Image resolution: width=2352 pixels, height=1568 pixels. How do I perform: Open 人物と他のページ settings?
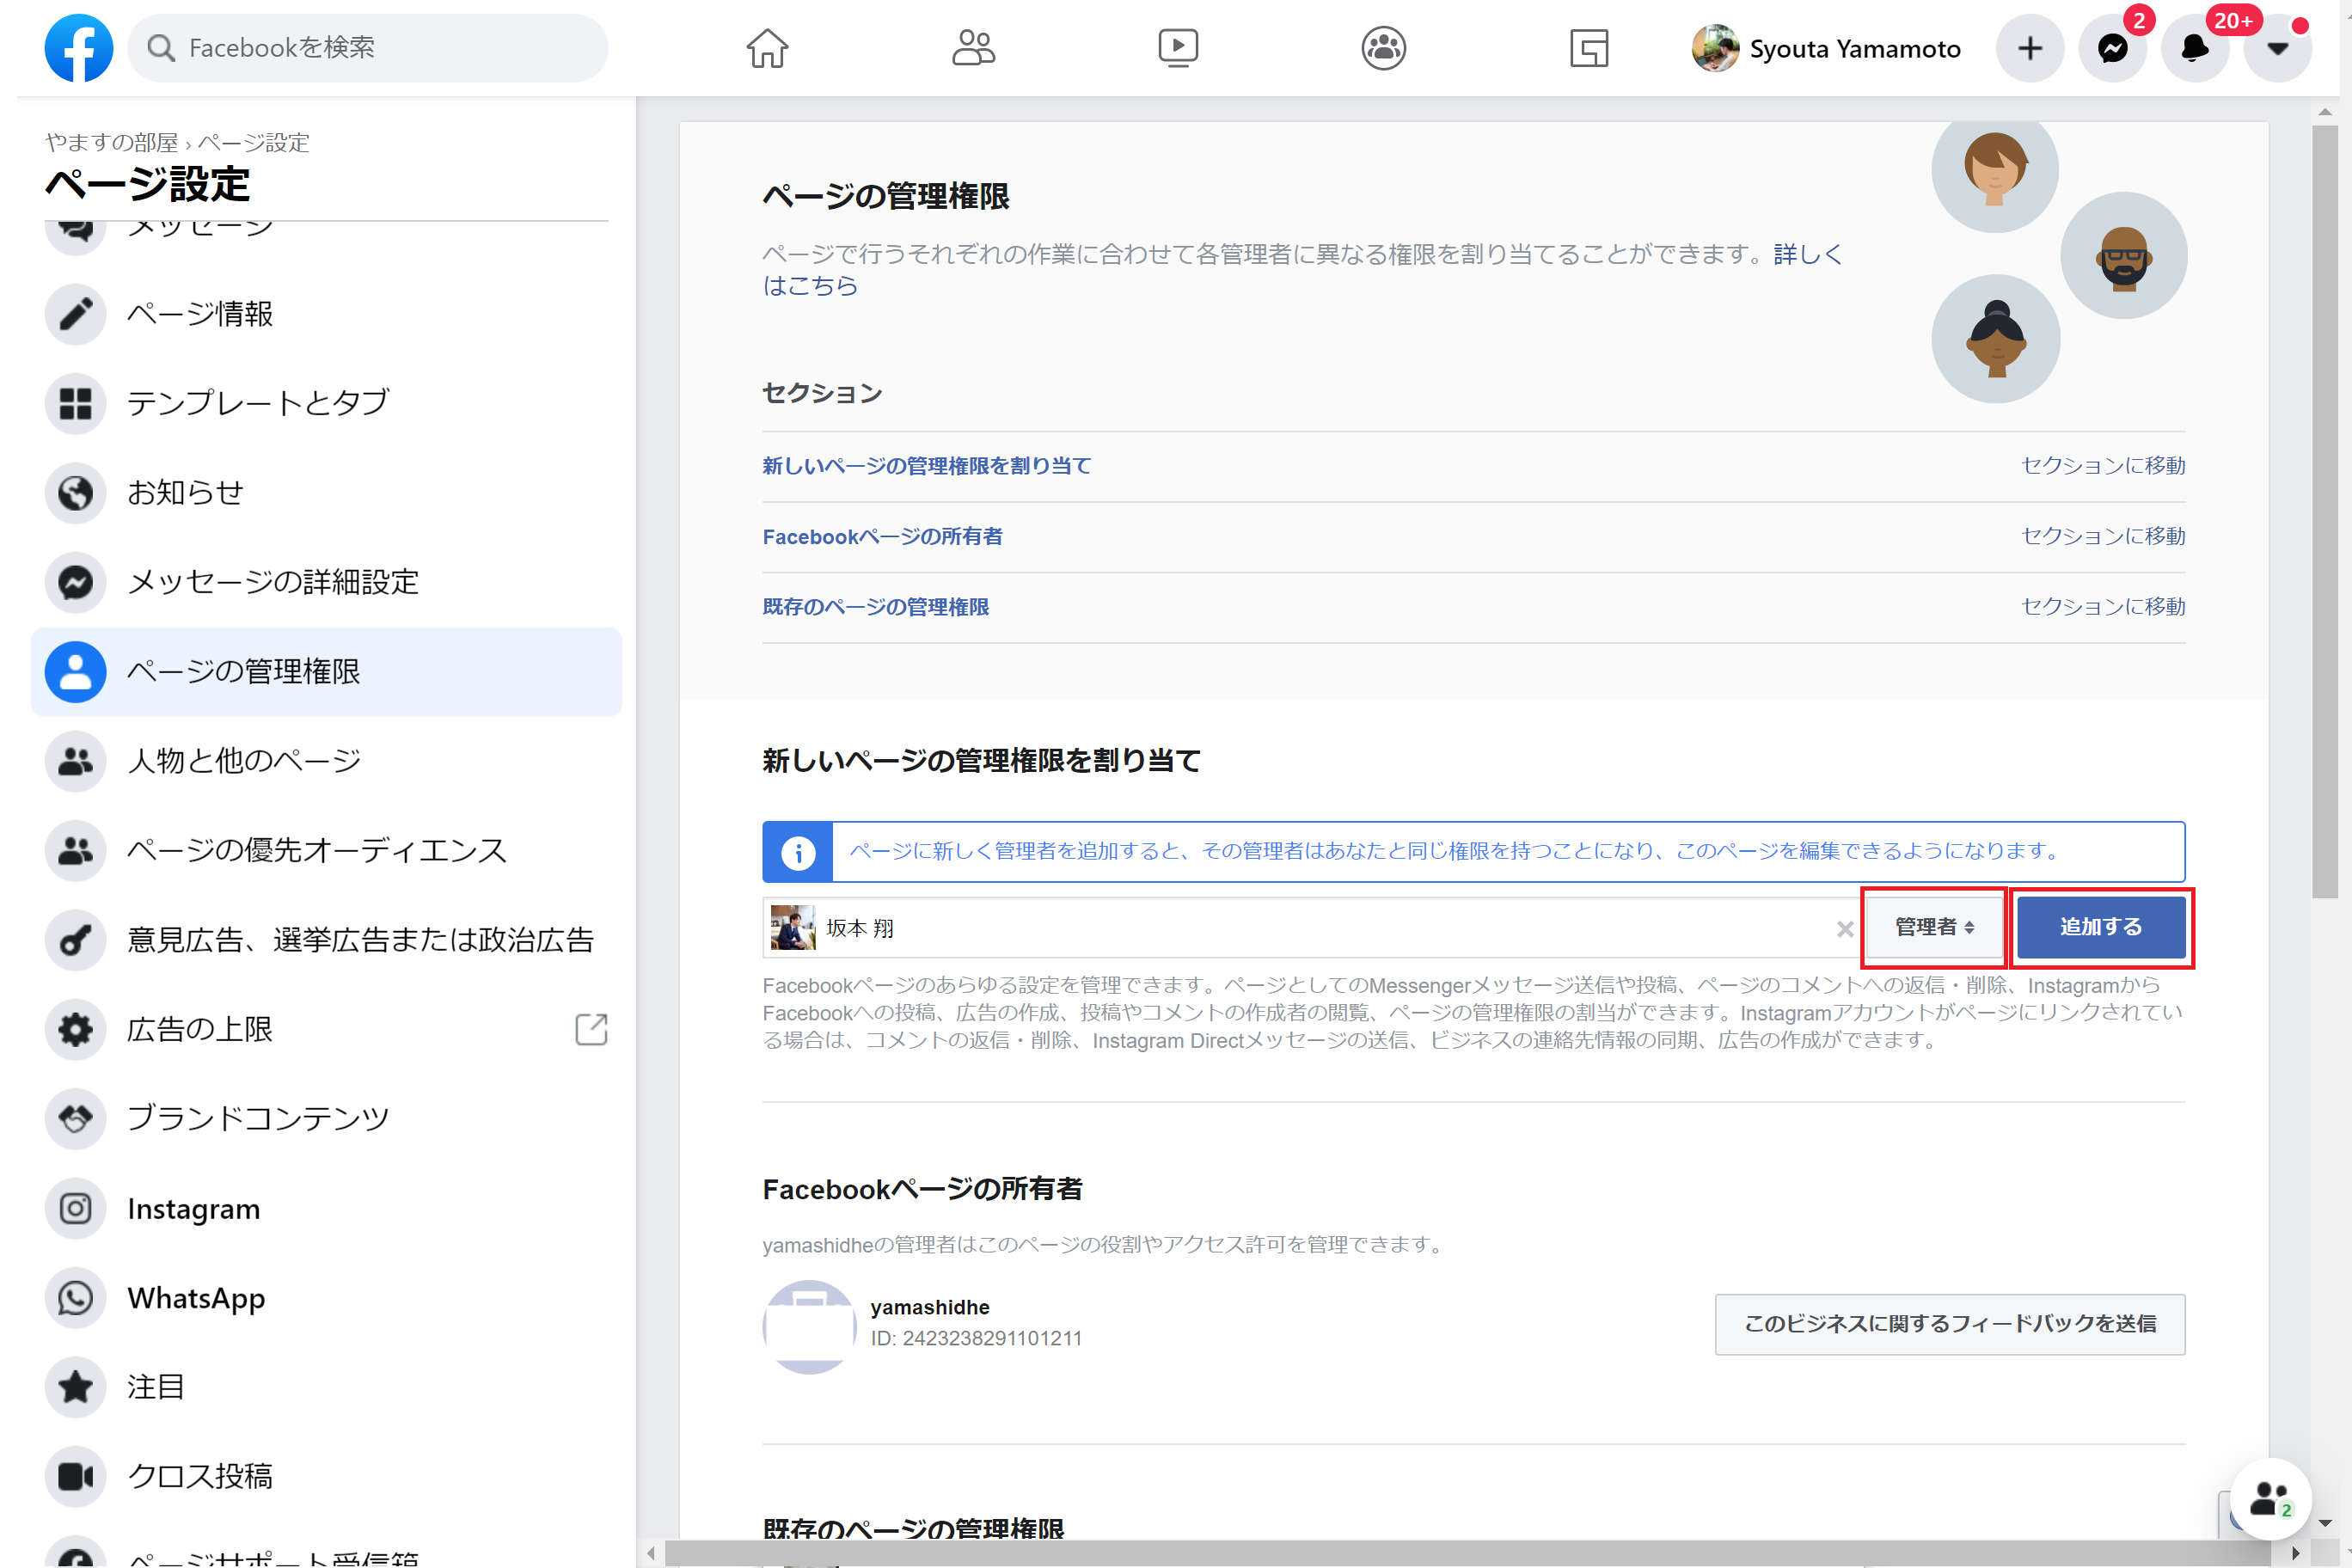(326, 761)
